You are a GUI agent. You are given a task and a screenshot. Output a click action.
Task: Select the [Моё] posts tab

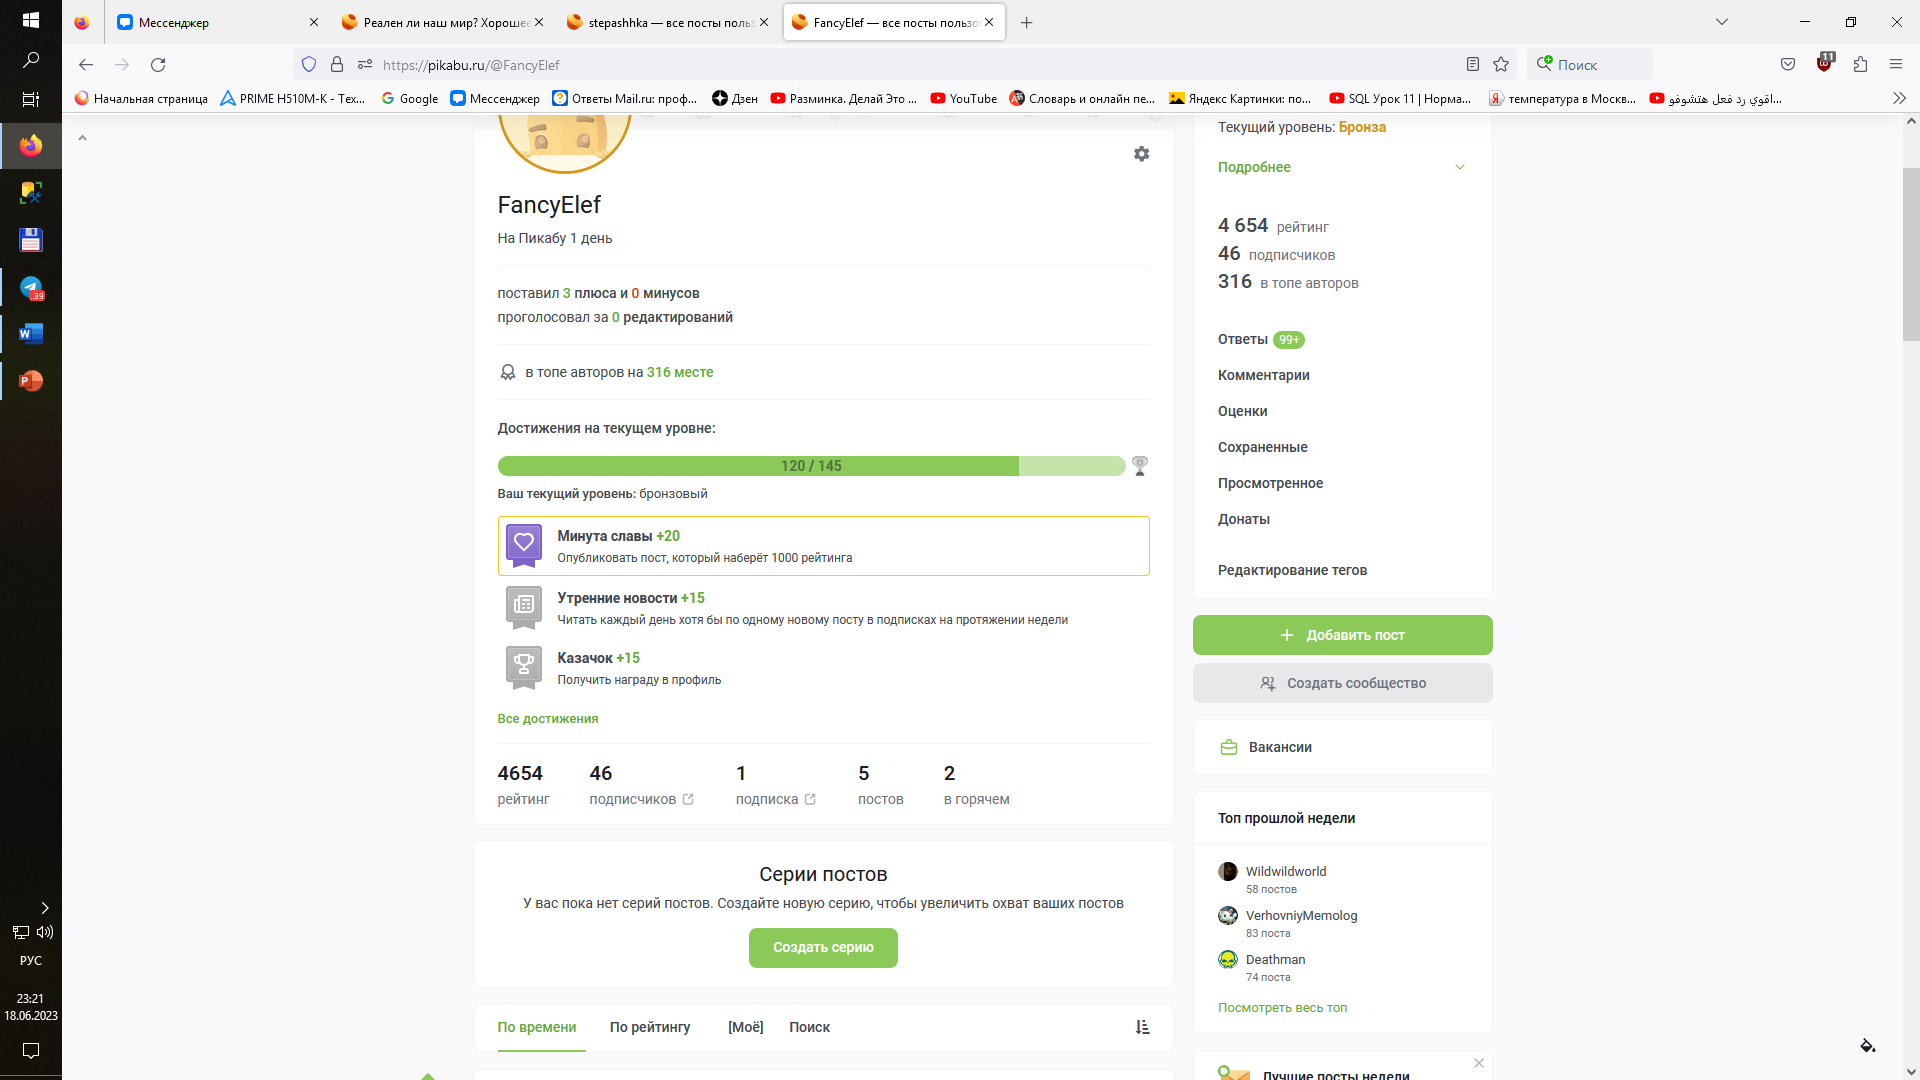(x=745, y=1027)
